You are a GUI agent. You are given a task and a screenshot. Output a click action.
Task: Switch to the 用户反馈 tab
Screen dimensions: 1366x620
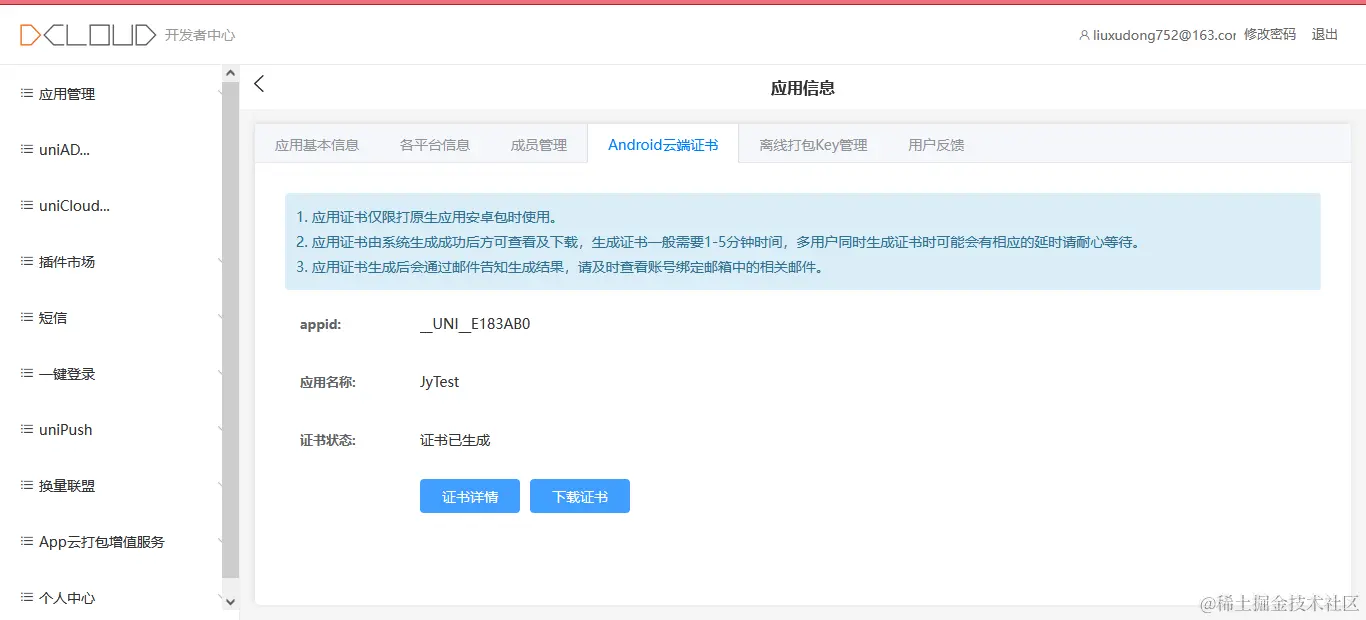[x=936, y=145]
